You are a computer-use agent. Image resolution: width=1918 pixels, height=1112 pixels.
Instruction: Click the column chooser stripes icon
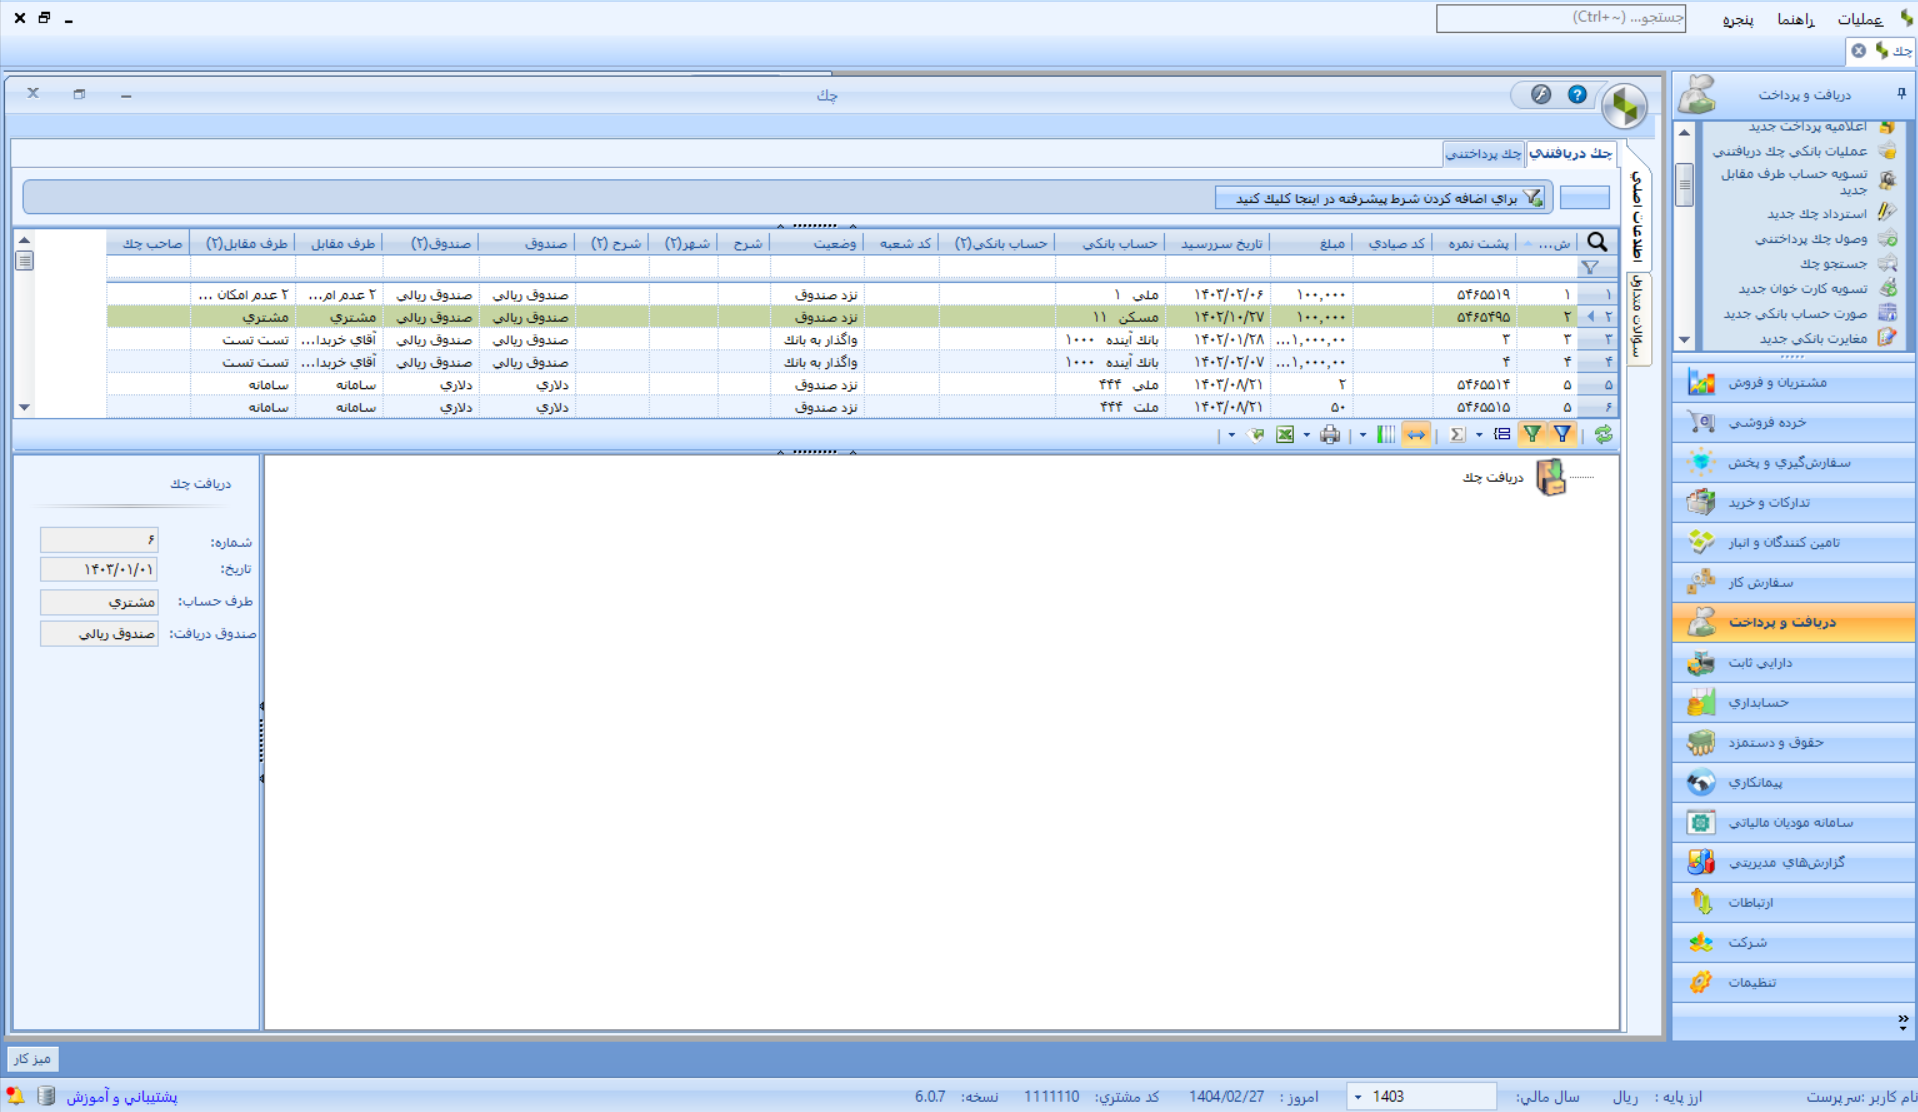coord(1385,434)
